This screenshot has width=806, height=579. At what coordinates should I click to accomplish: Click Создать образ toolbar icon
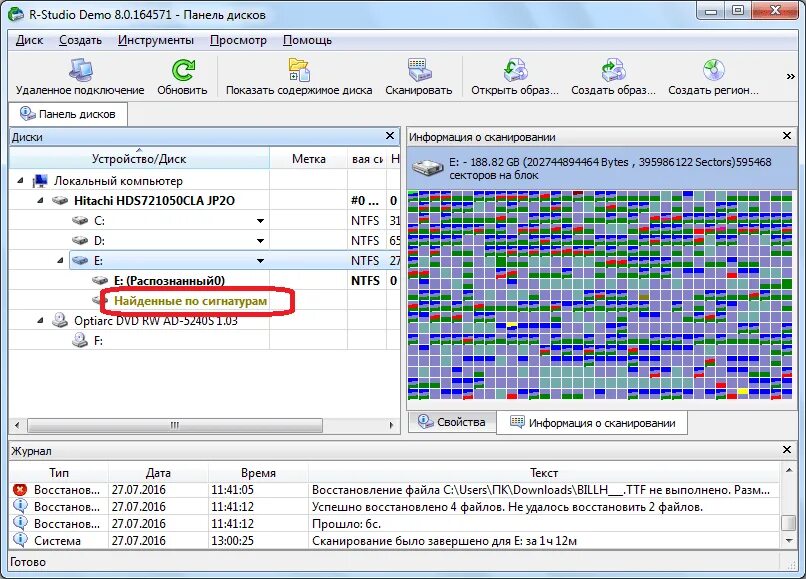[613, 70]
